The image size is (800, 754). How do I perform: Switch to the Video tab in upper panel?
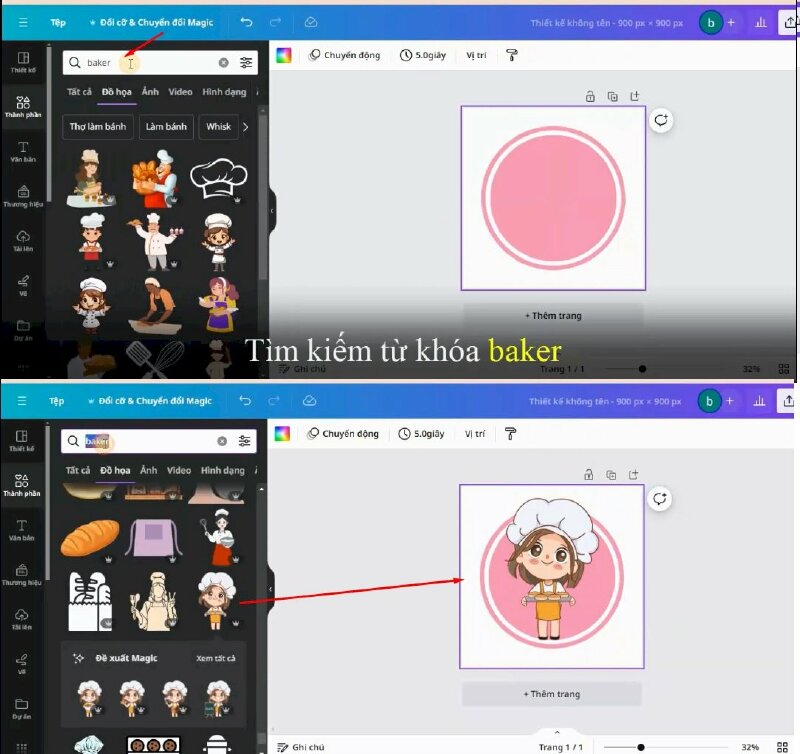click(180, 92)
